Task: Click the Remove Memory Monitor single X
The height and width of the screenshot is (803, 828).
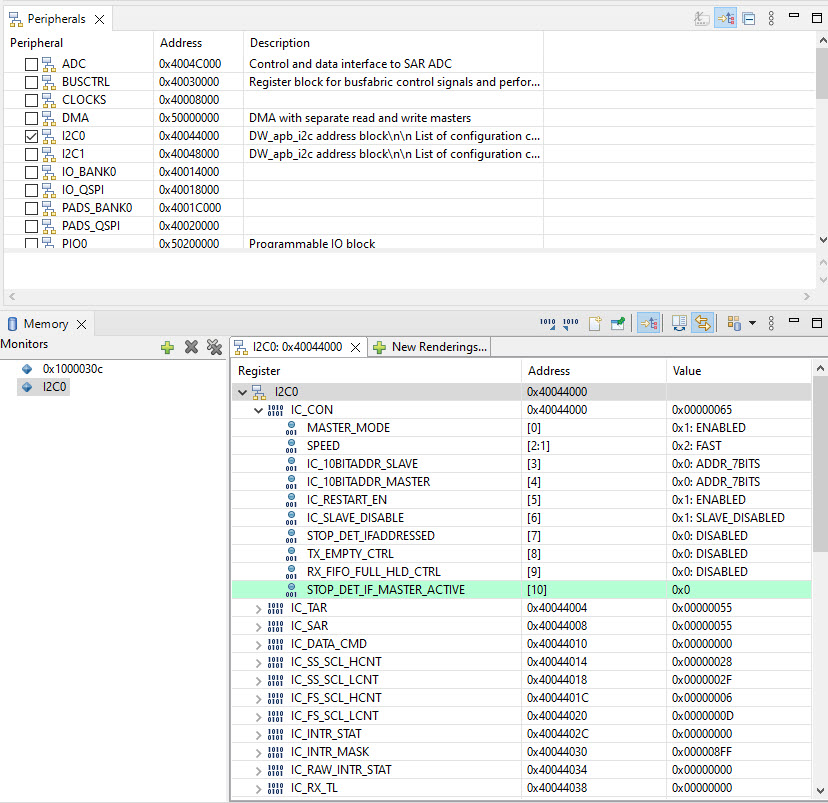Action: pos(191,347)
